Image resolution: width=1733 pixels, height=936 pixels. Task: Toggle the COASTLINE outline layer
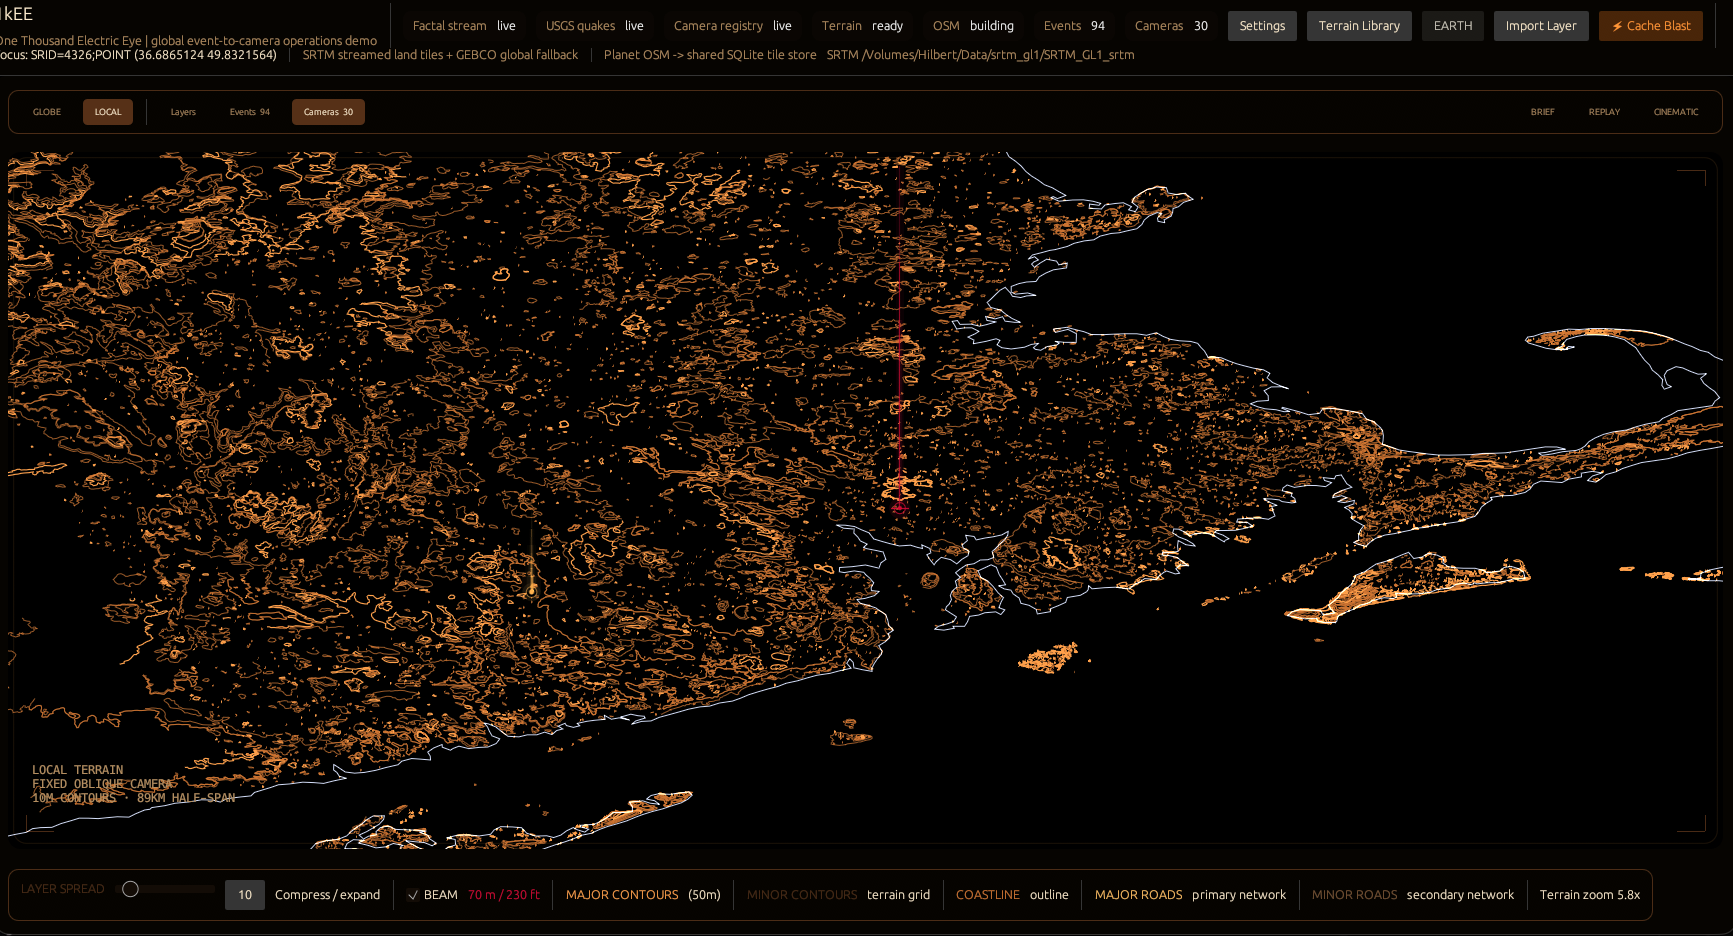[1012, 895]
